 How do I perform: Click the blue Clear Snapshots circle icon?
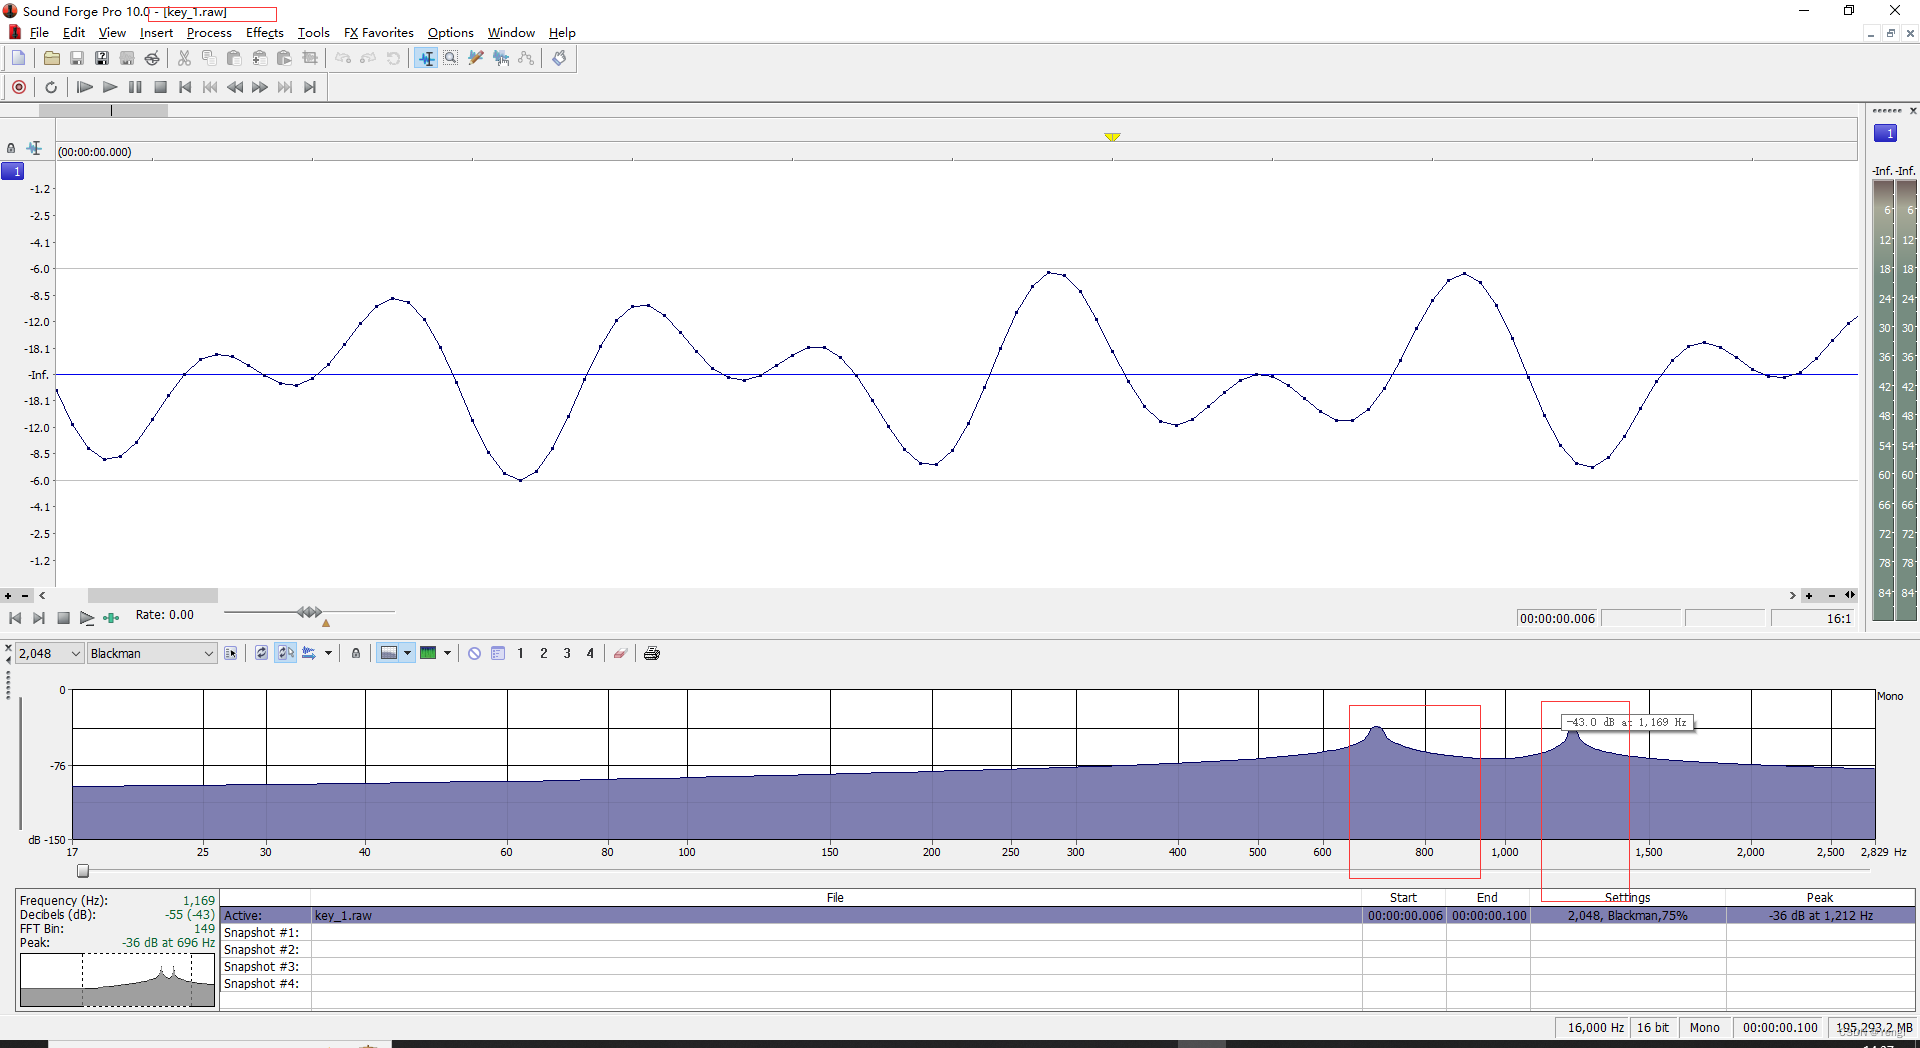coord(475,653)
